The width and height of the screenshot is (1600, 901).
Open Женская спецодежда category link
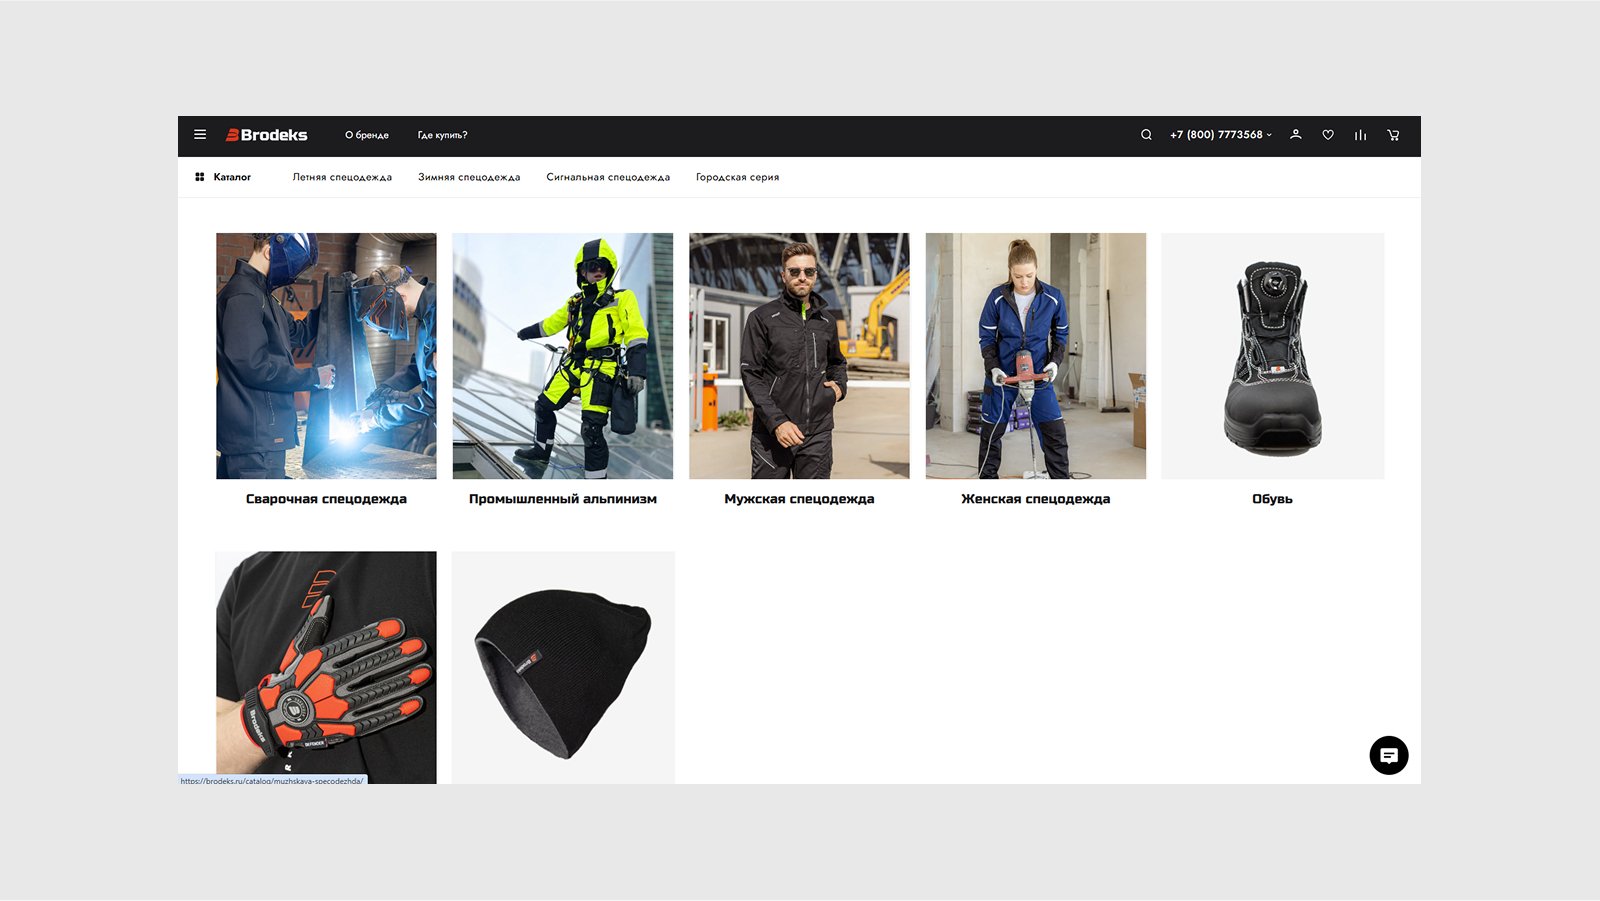pyautogui.click(x=1035, y=499)
